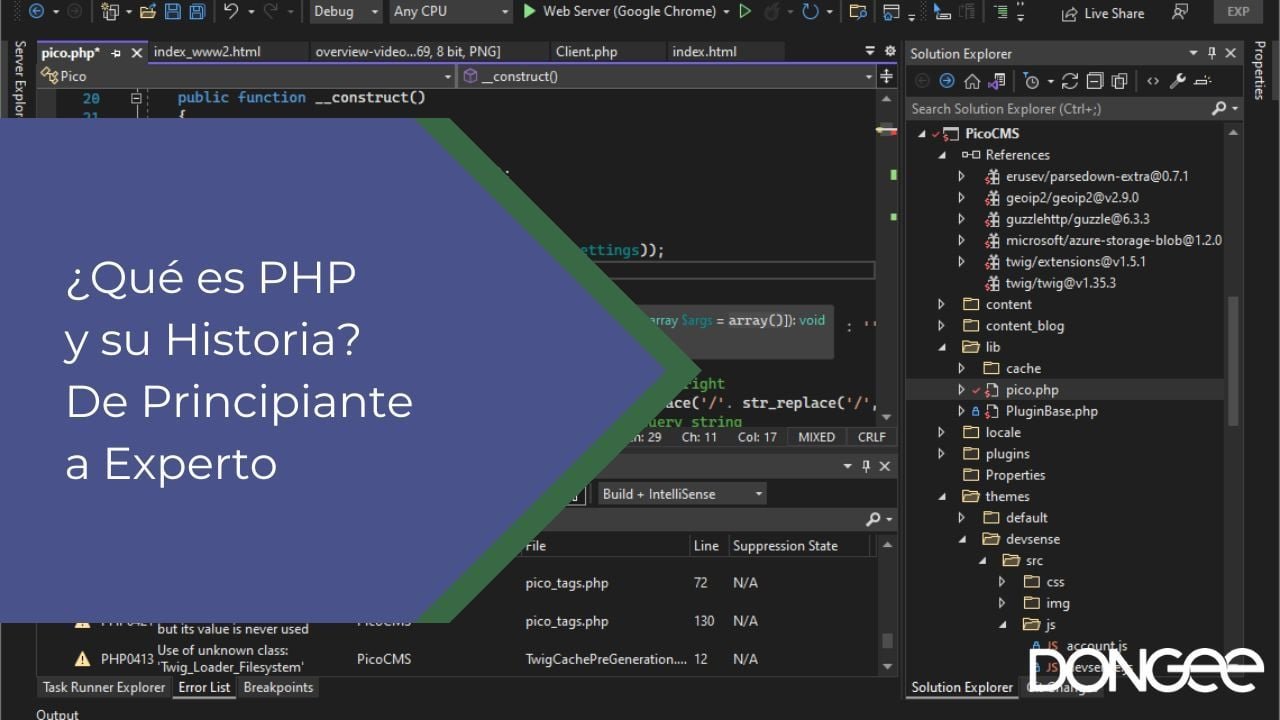Sort Error List by Line column
The width and height of the screenshot is (1280, 720).
pos(706,546)
